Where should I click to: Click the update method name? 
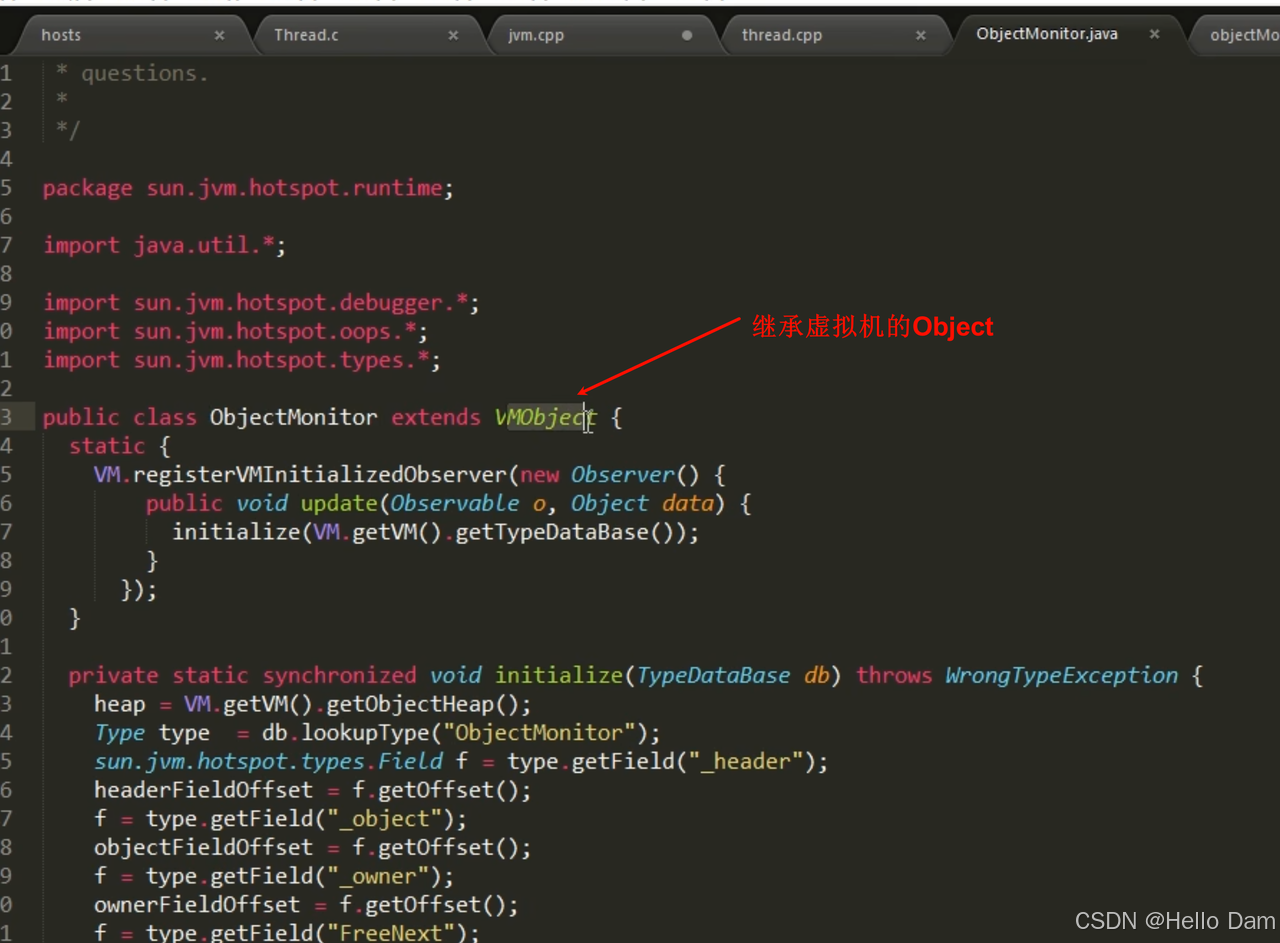click(340, 503)
